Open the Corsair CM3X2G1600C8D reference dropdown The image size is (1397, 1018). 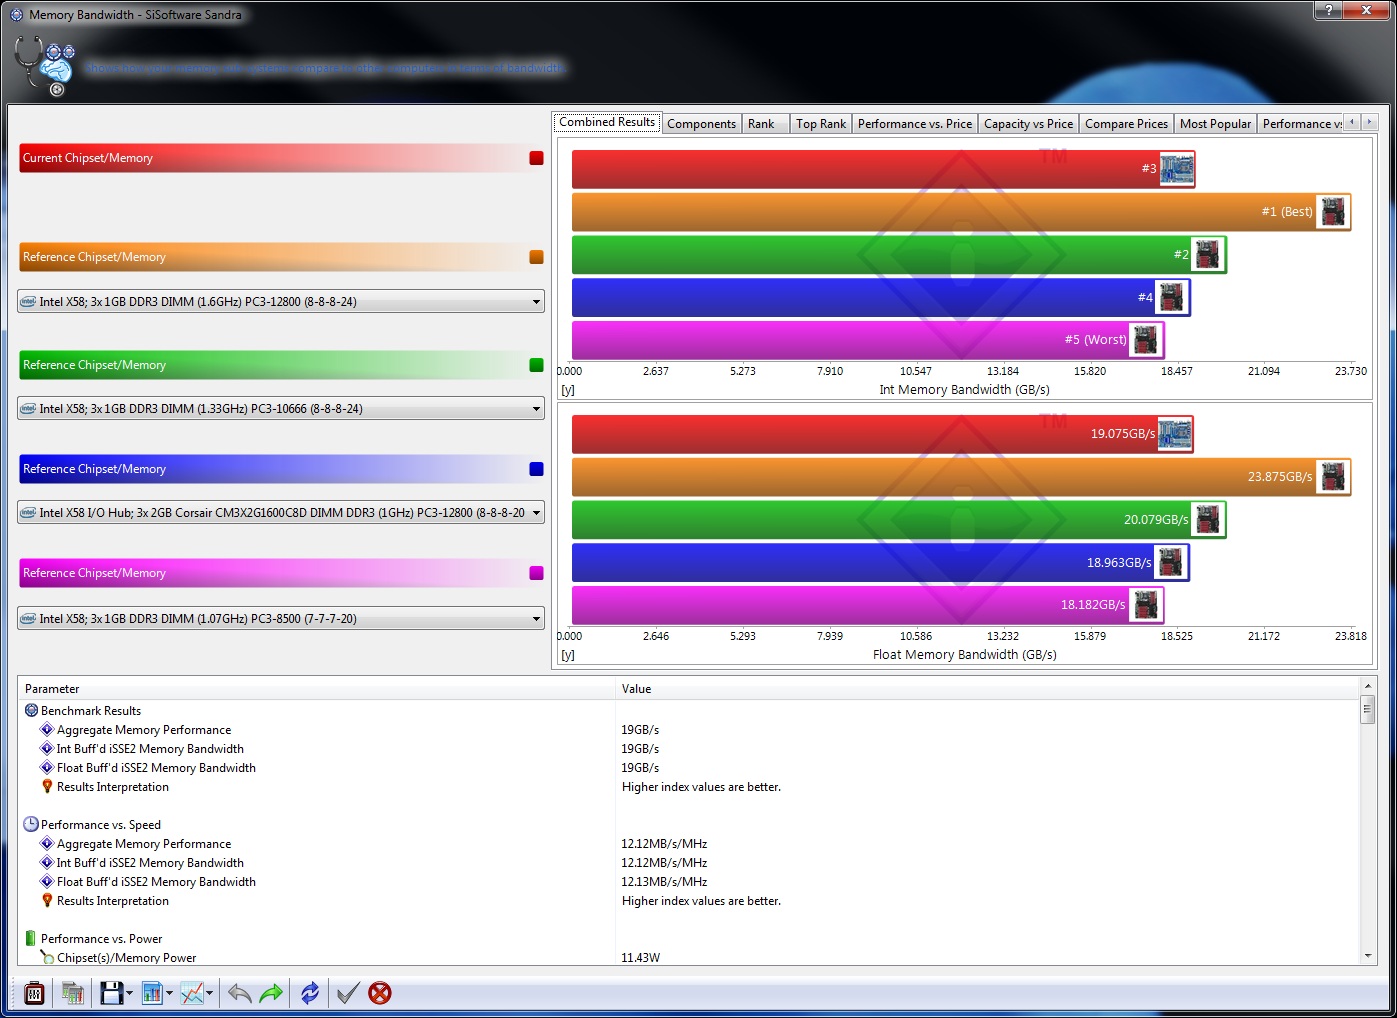click(281, 512)
